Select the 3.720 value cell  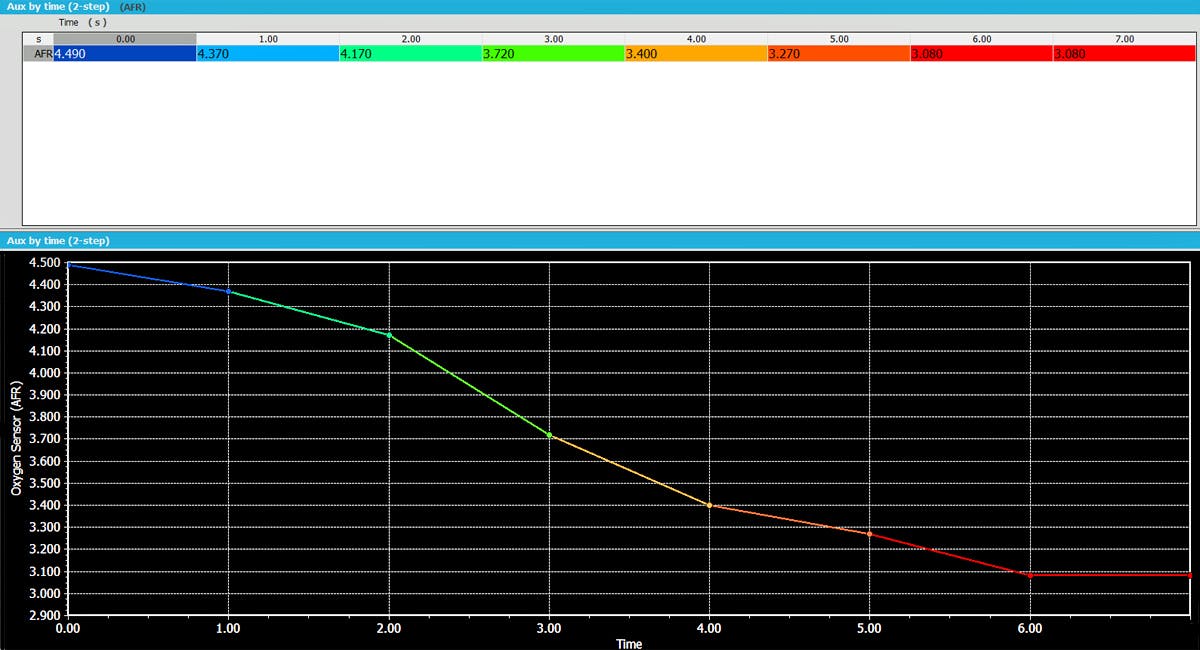[553, 54]
